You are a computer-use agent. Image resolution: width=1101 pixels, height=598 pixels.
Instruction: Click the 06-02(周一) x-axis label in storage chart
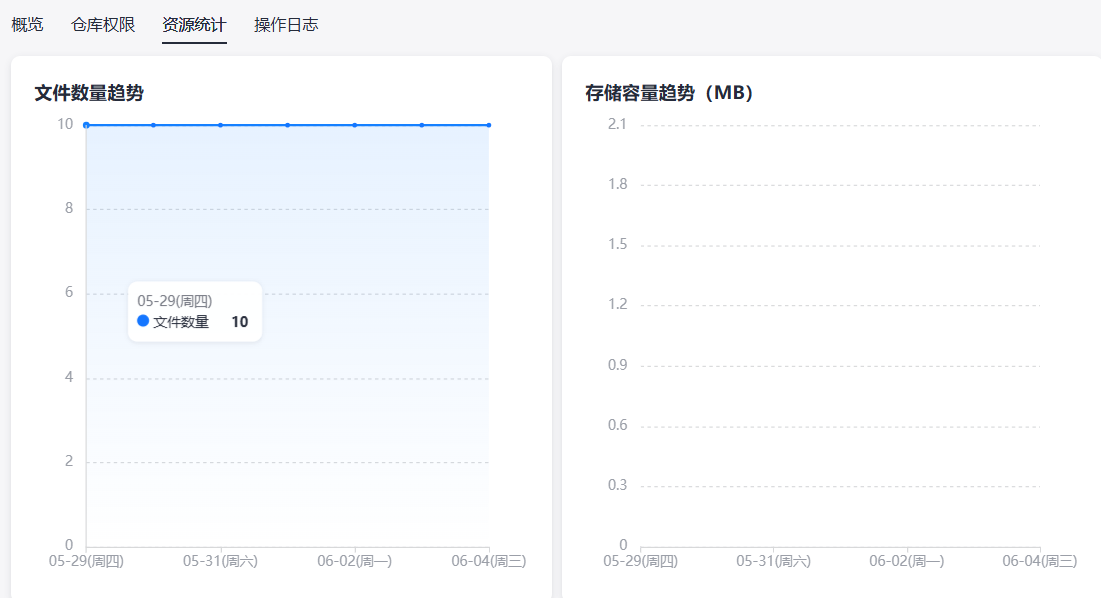click(906, 561)
